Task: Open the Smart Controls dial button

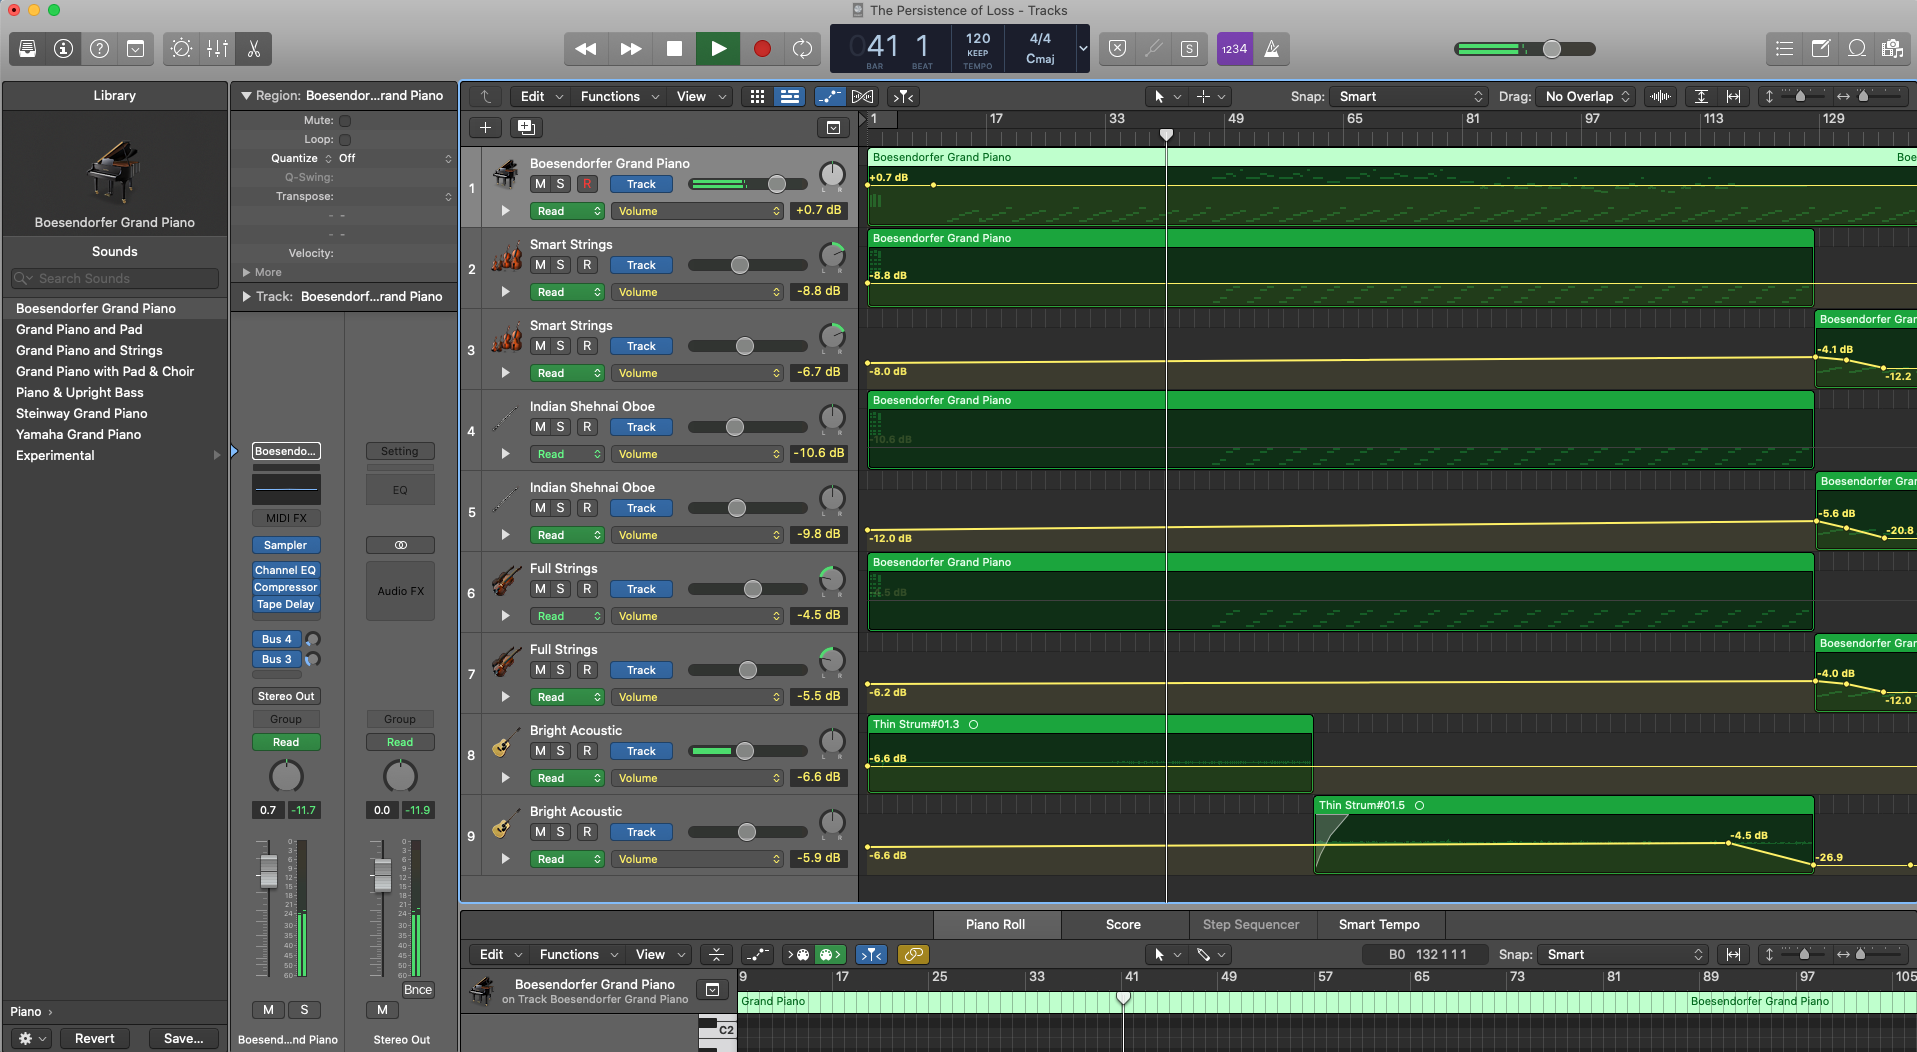Action: click(182, 48)
